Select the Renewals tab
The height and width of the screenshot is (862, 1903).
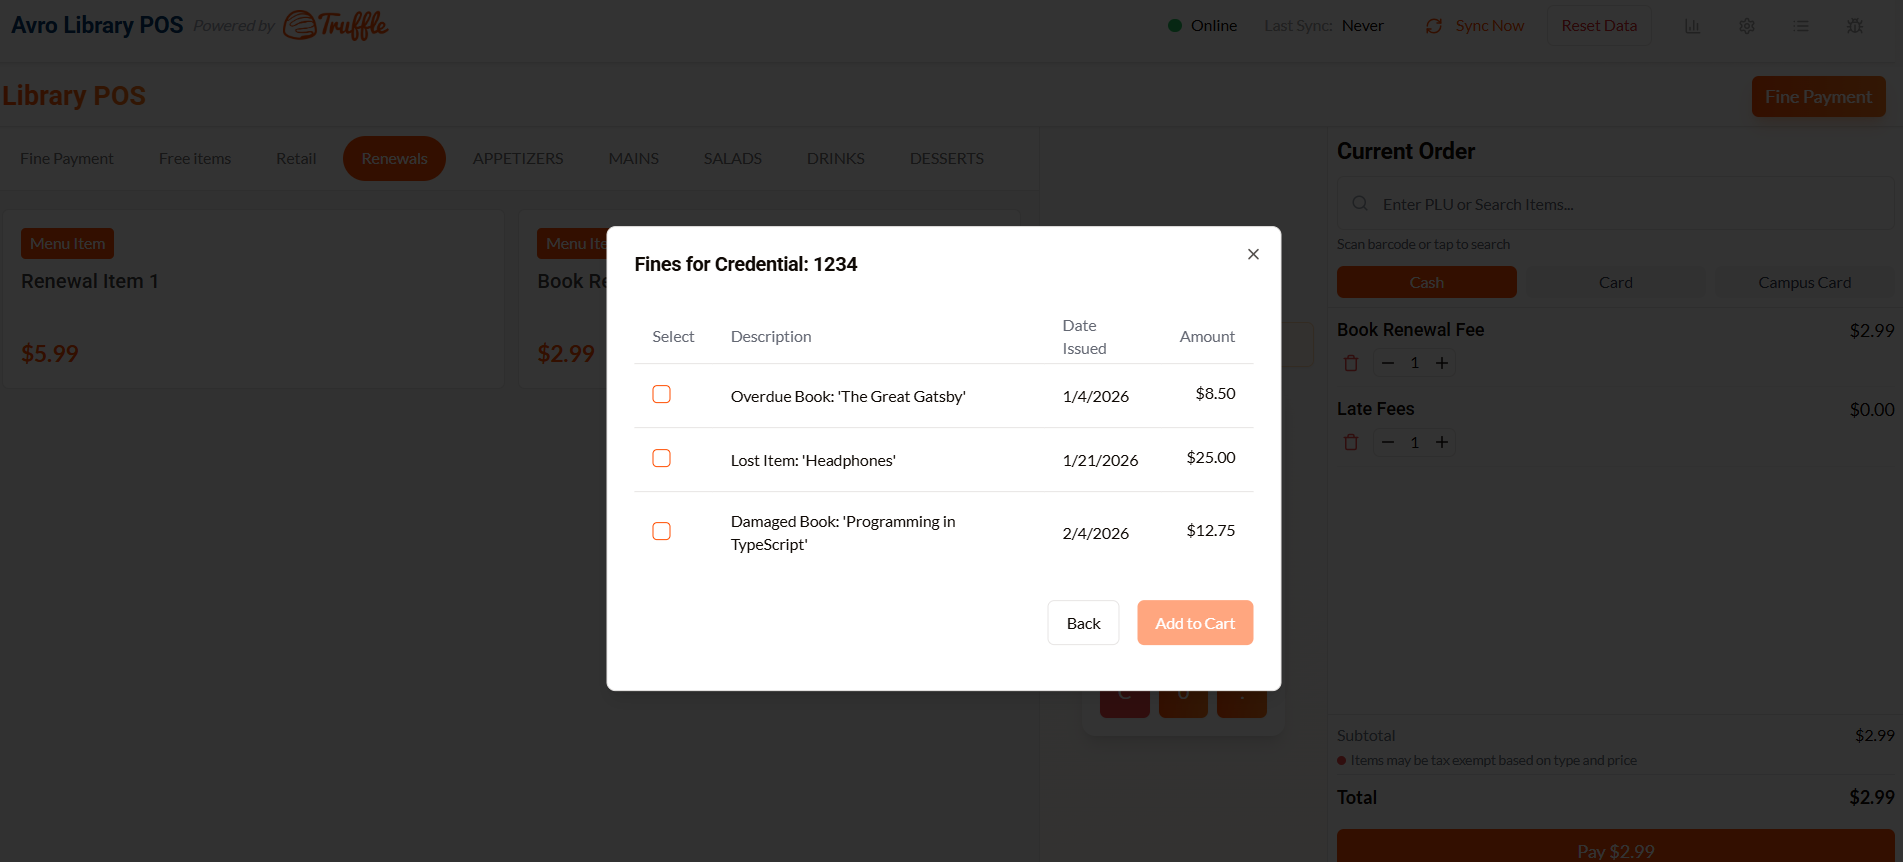(x=394, y=158)
